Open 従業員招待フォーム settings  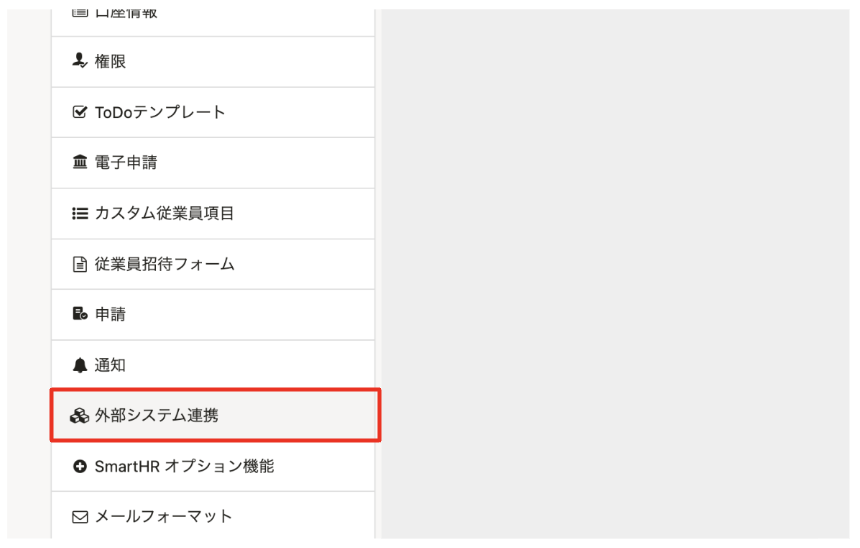tap(213, 264)
